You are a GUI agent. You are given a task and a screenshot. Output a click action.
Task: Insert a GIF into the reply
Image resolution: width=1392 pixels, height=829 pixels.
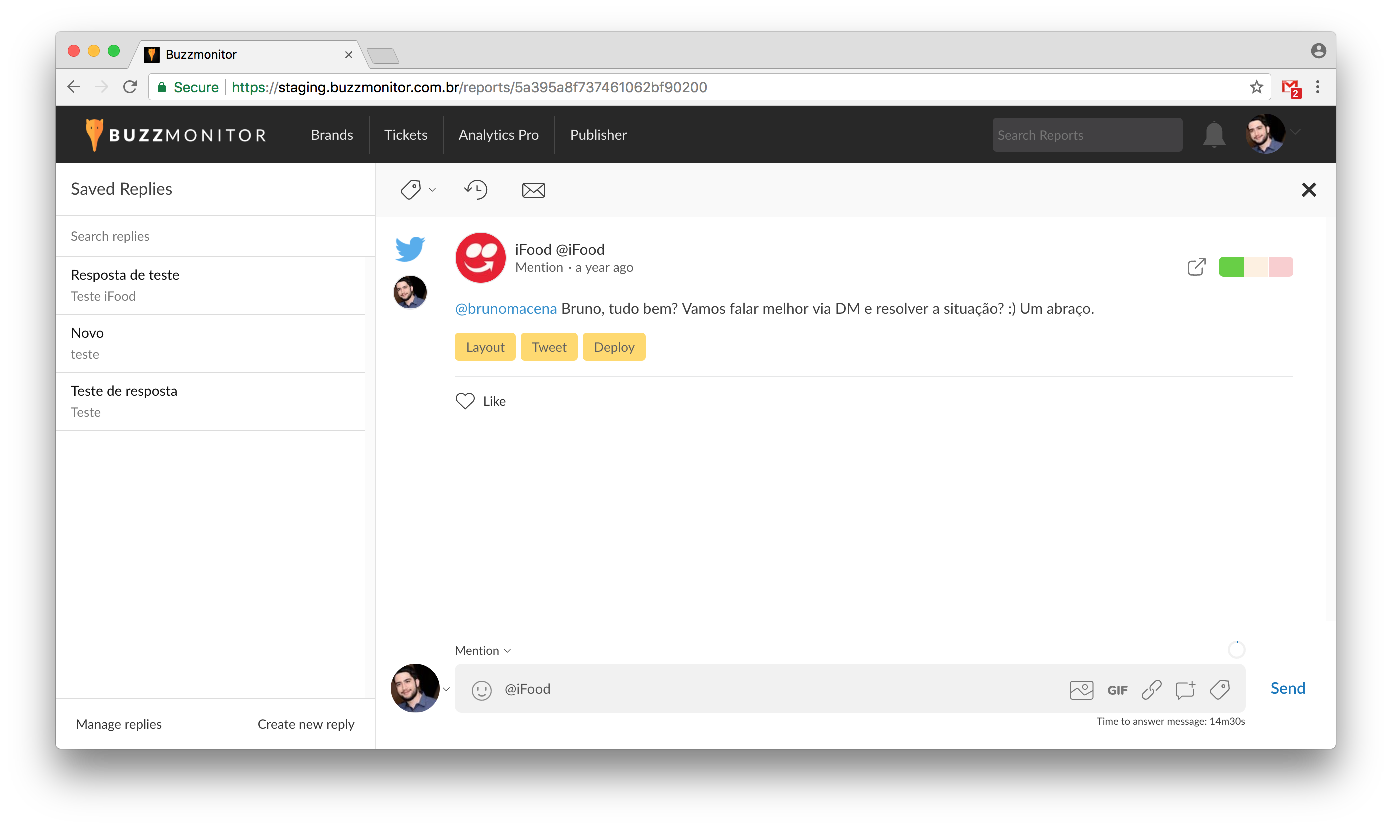click(x=1117, y=690)
